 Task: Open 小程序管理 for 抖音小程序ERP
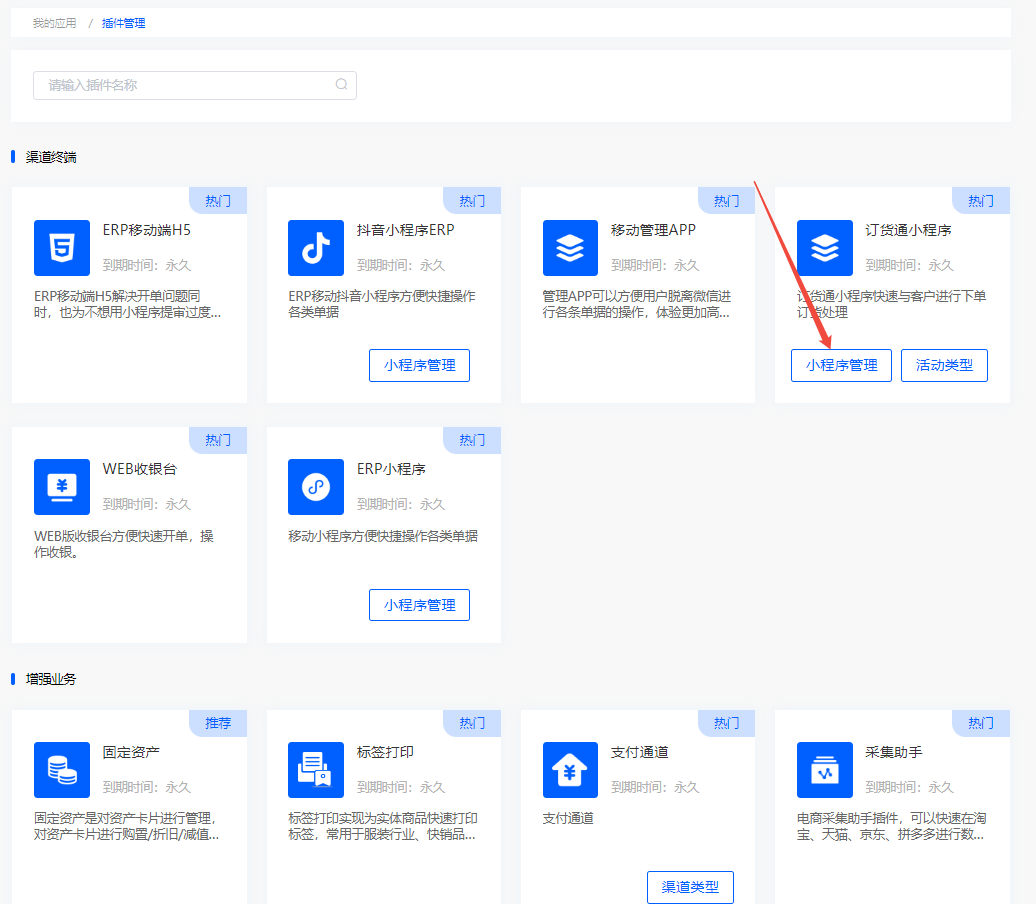click(x=419, y=365)
